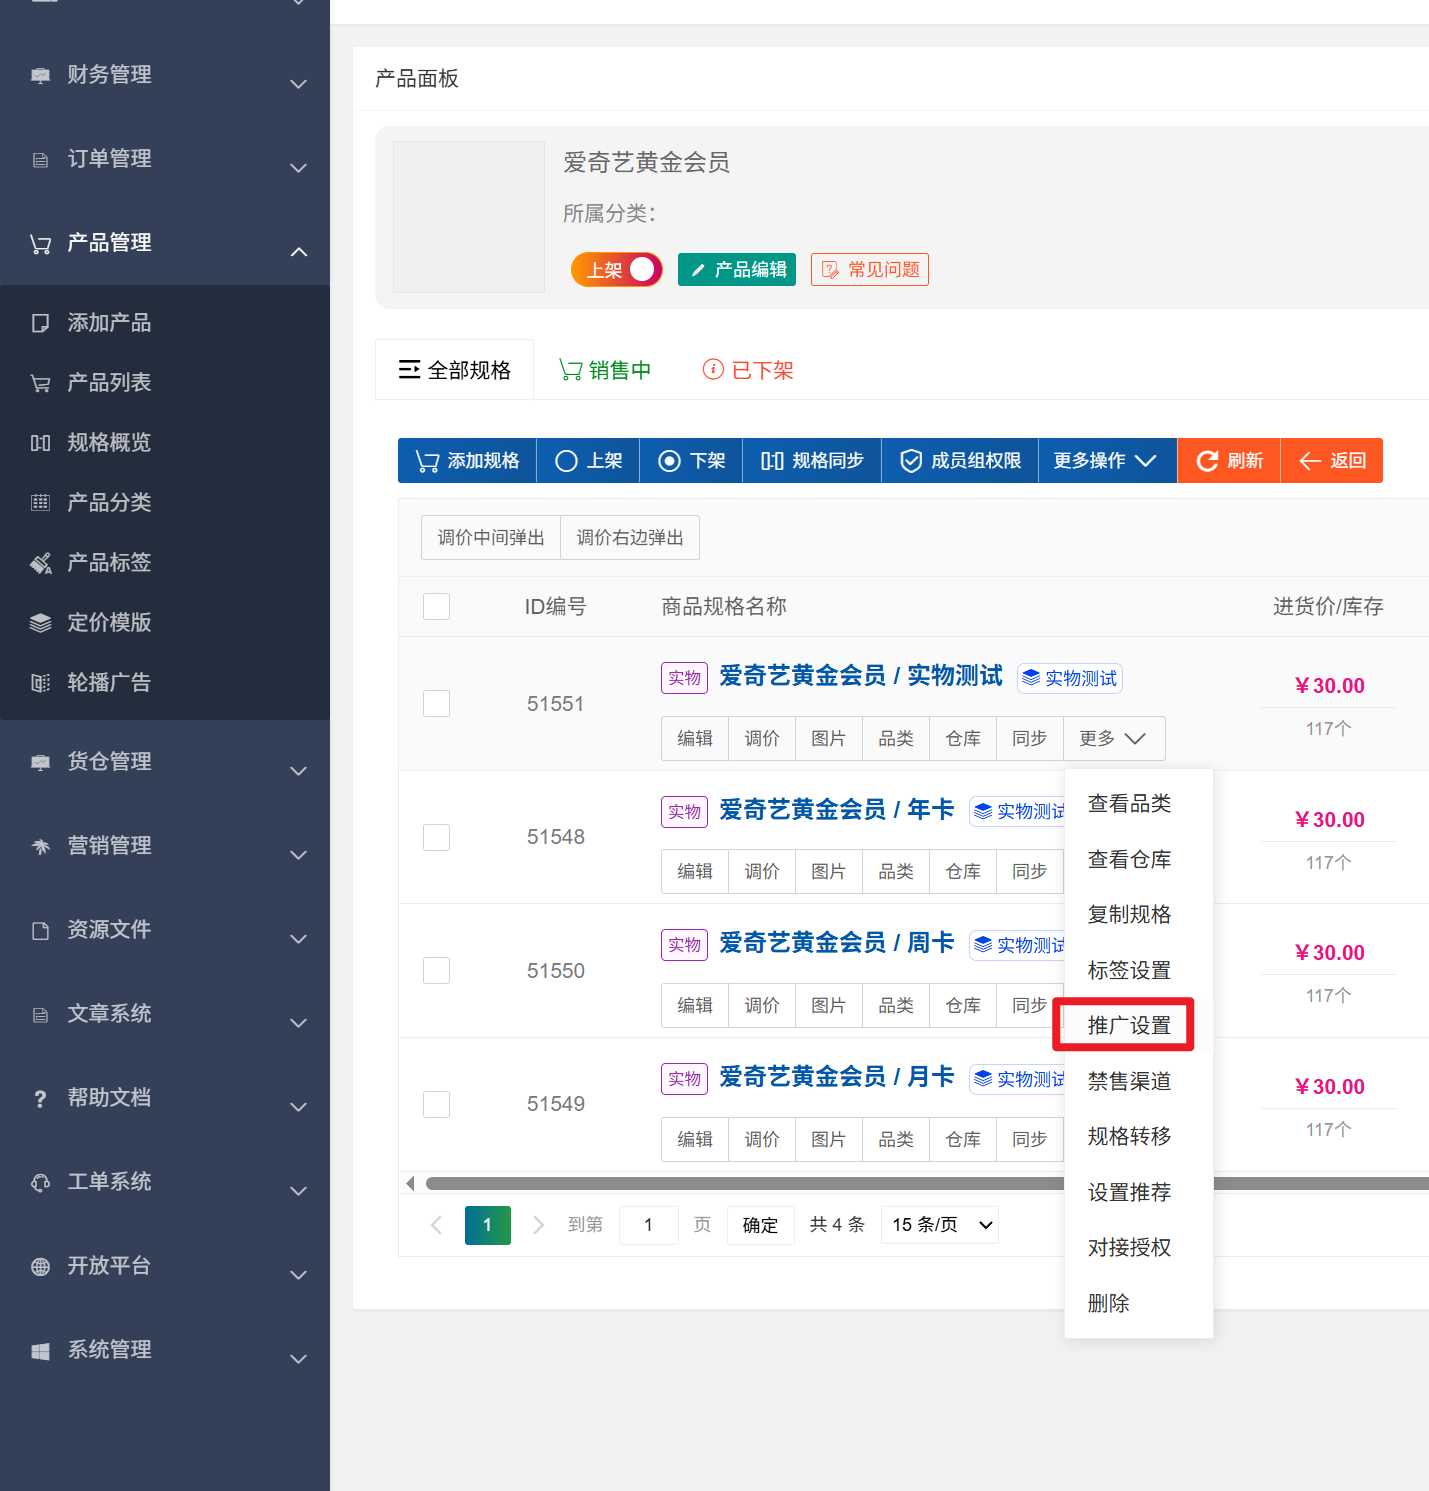Toggle the 上架 switch off
This screenshot has height=1491, width=1429.
pos(616,270)
